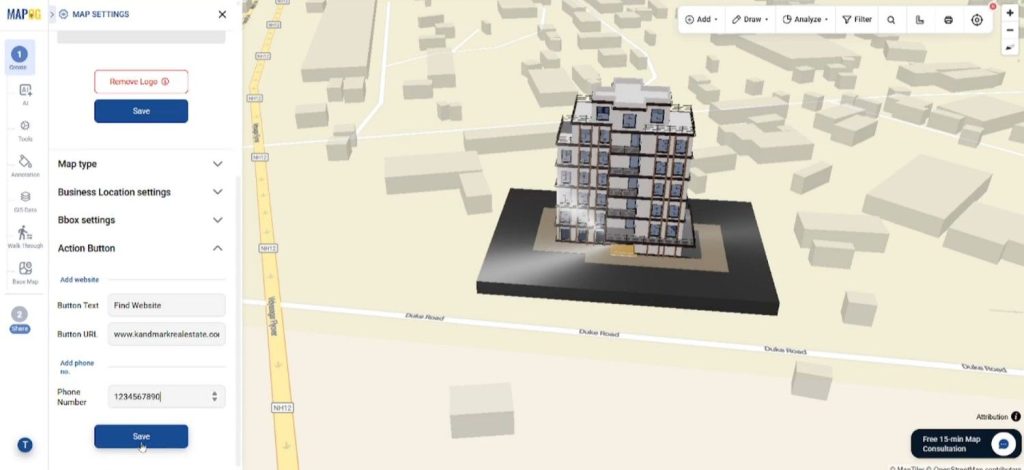Click the phone number stepper arrows
Image resolution: width=1024 pixels, height=470 pixels.
pos(214,396)
